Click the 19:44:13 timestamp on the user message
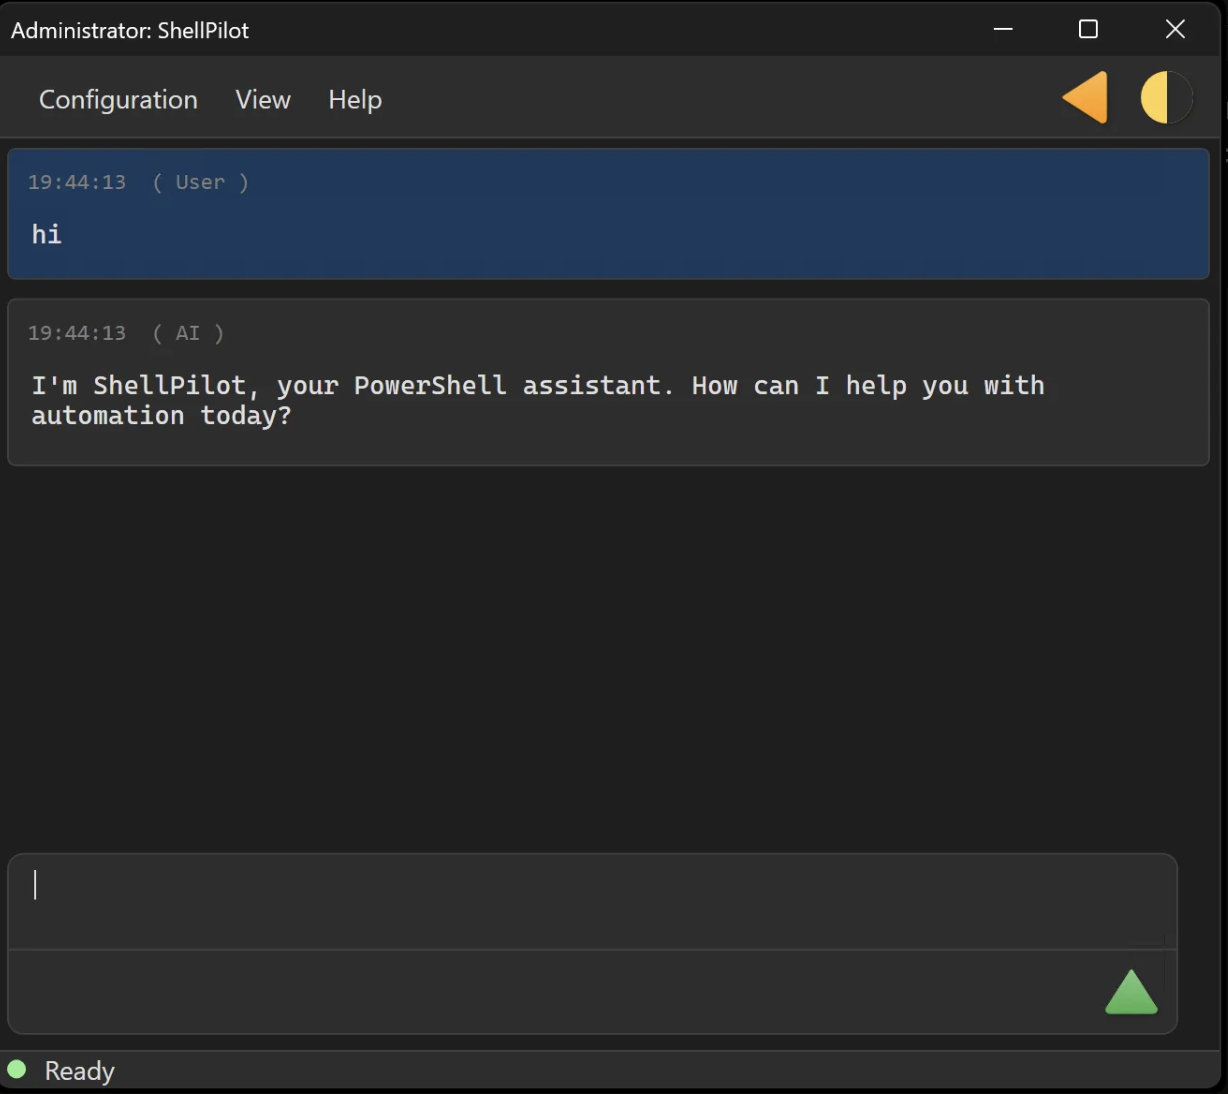 (x=77, y=182)
